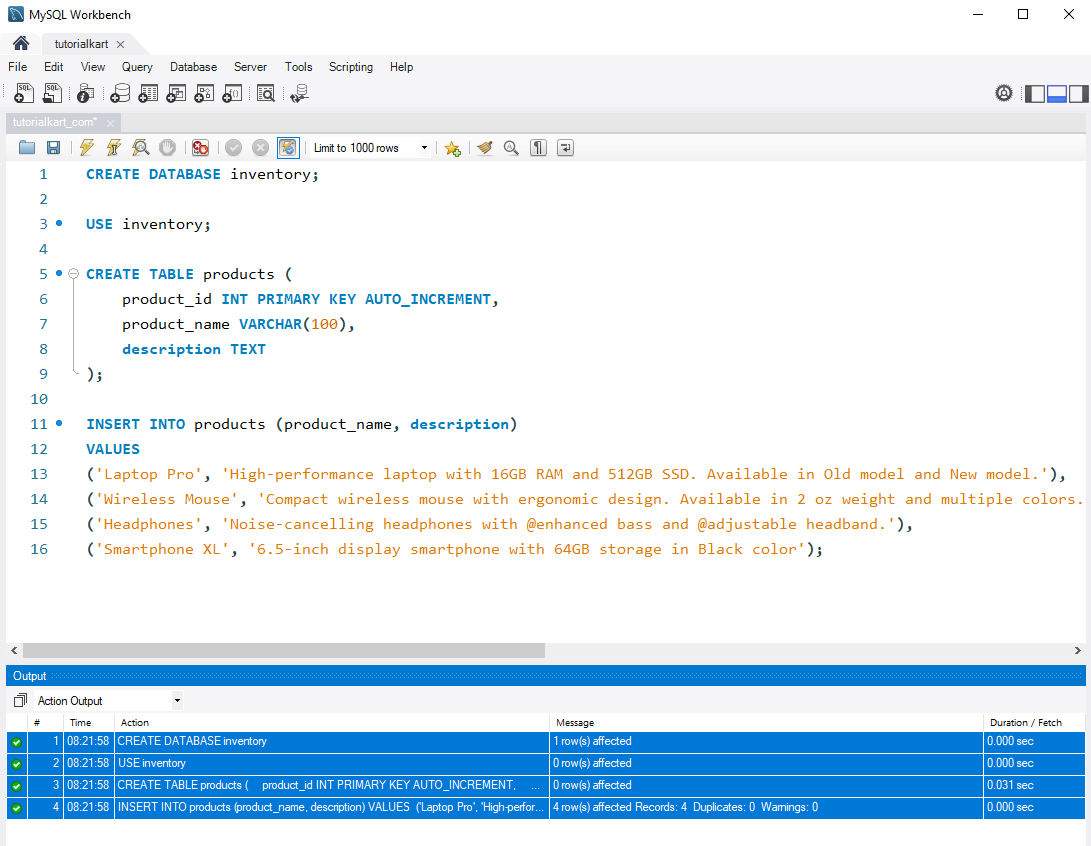
Task: Expand the CREATE TABLE statement fold marker
Action: (73, 273)
